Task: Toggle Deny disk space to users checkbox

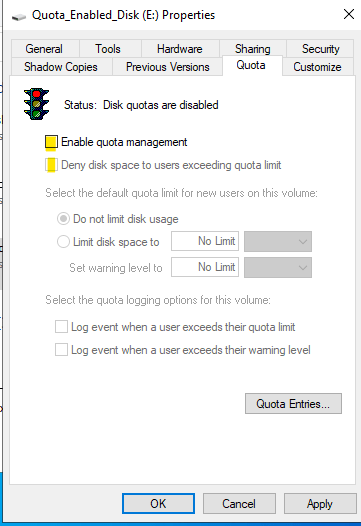Action: 51,165
